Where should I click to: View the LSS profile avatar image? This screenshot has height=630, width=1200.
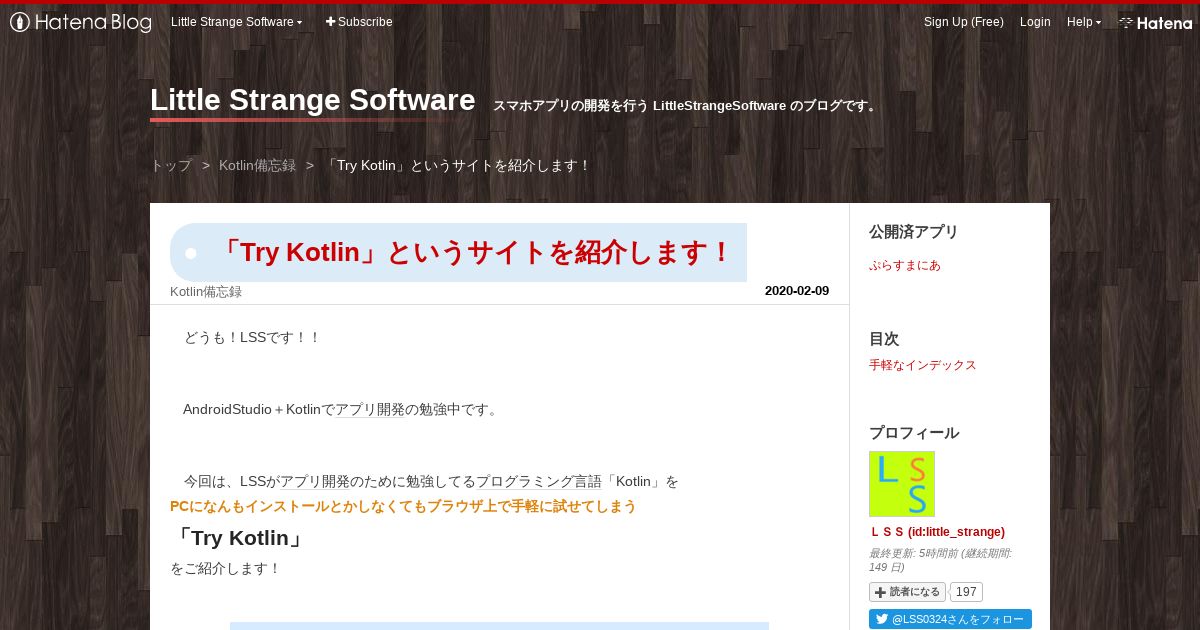pos(902,484)
